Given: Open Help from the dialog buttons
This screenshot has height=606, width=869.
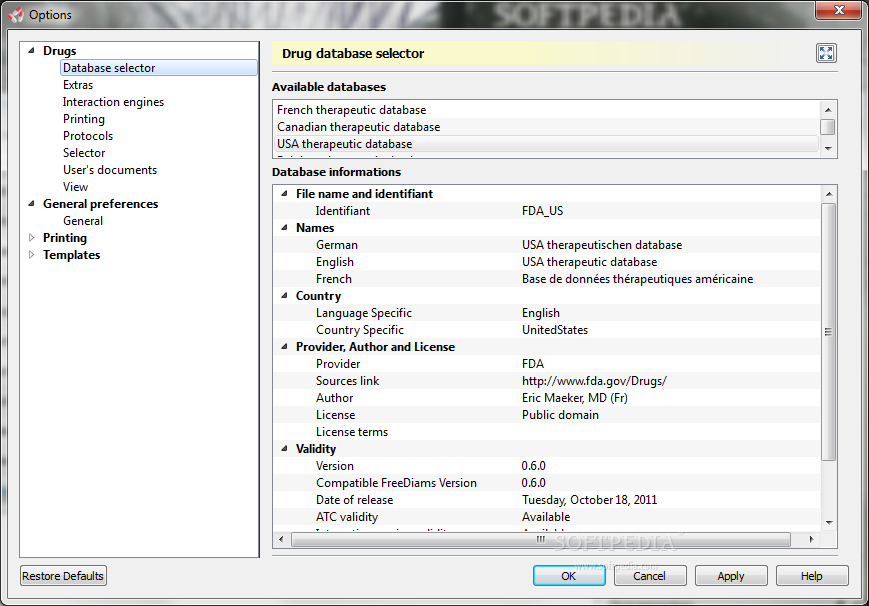Looking at the screenshot, I should (x=812, y=576).
